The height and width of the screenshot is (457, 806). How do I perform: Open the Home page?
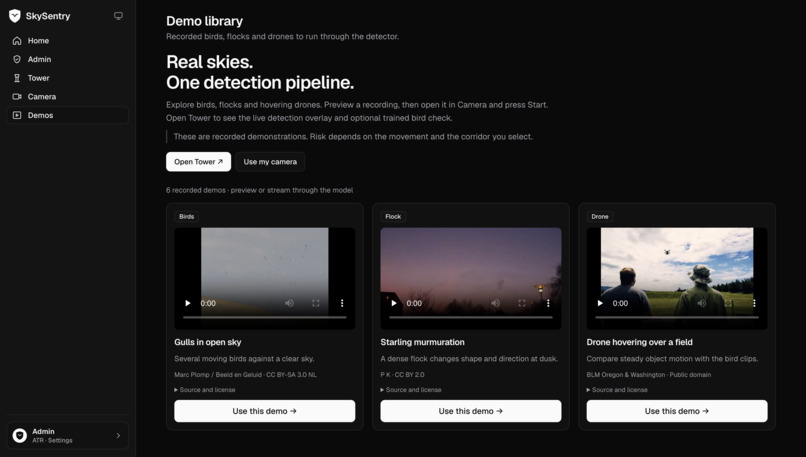pyautogui.click(x=67, y=41)
